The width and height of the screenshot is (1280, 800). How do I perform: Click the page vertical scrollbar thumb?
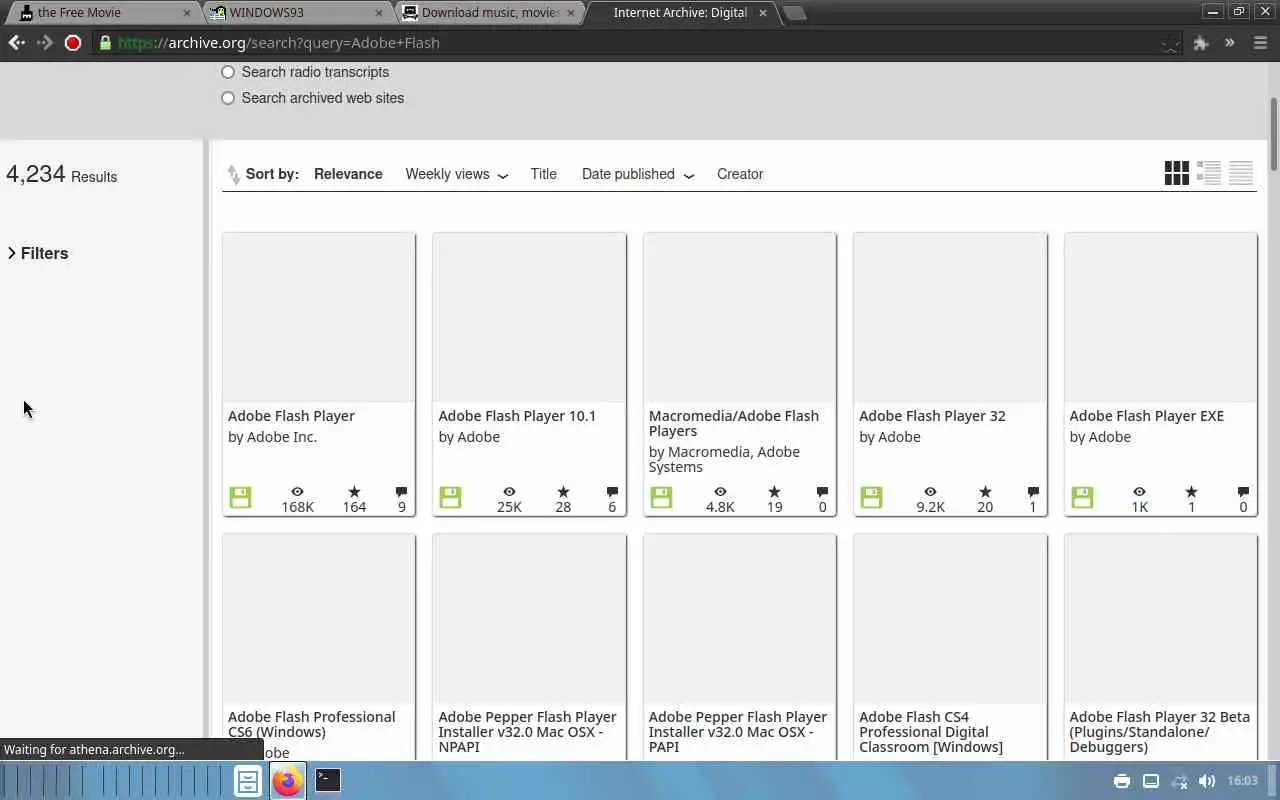click(x=1274, y=134)
